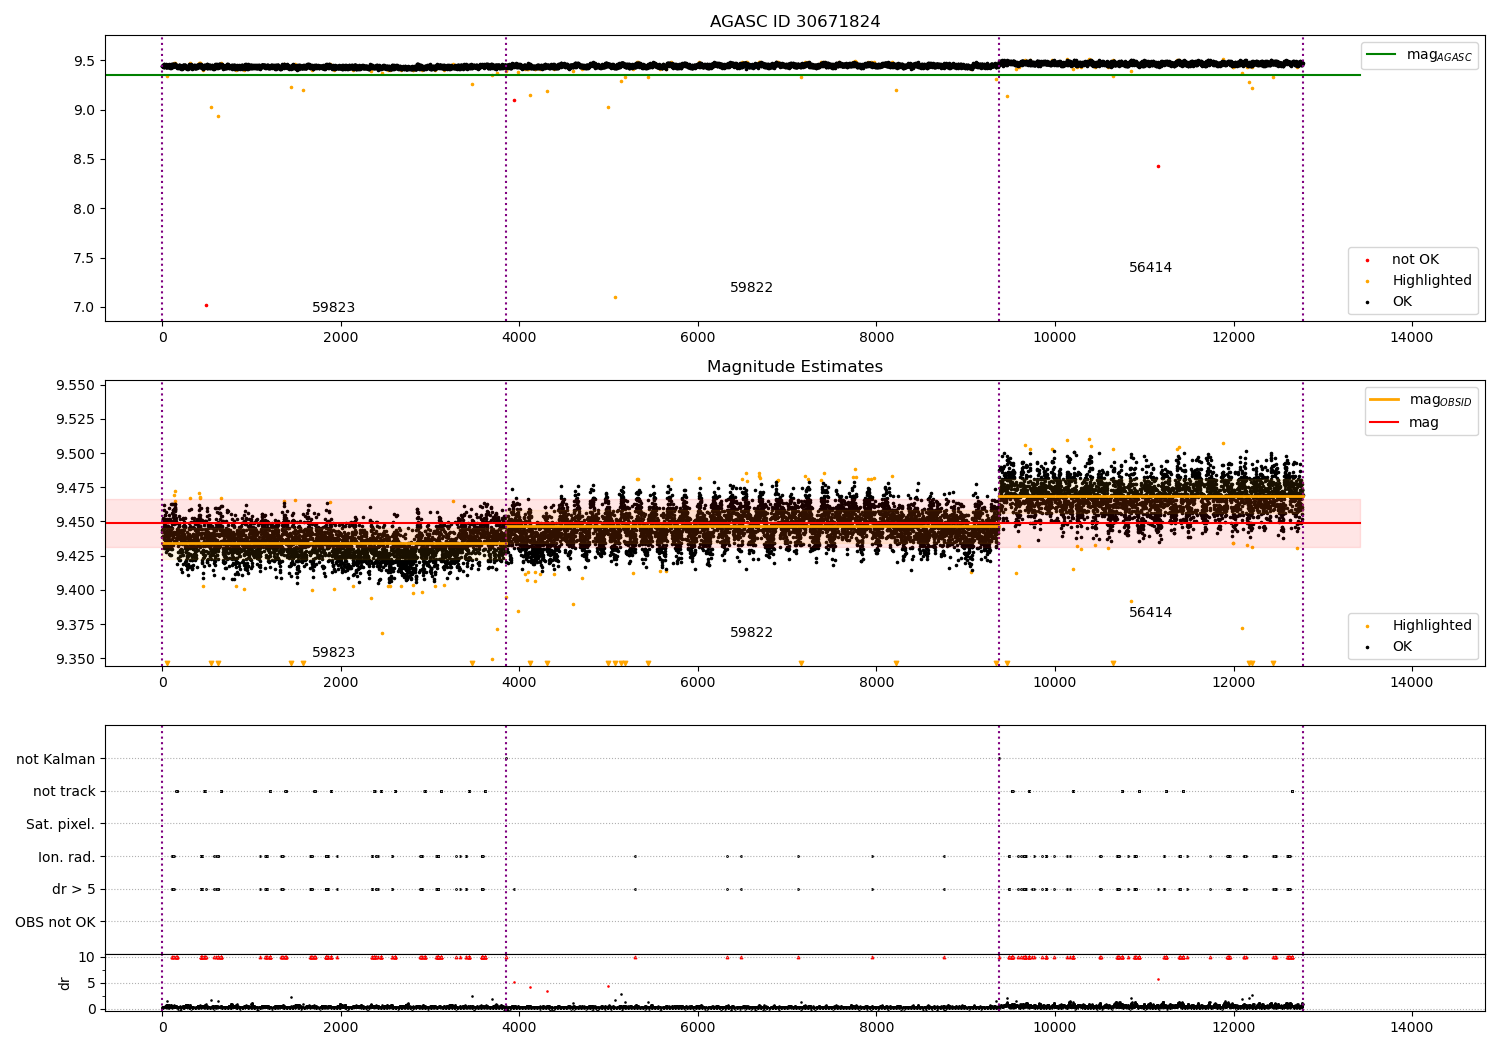This screenshot has width=1500, height=1050.
Task: Click the 9.450 y-axis tick label
Action: [x=75, y=522]
